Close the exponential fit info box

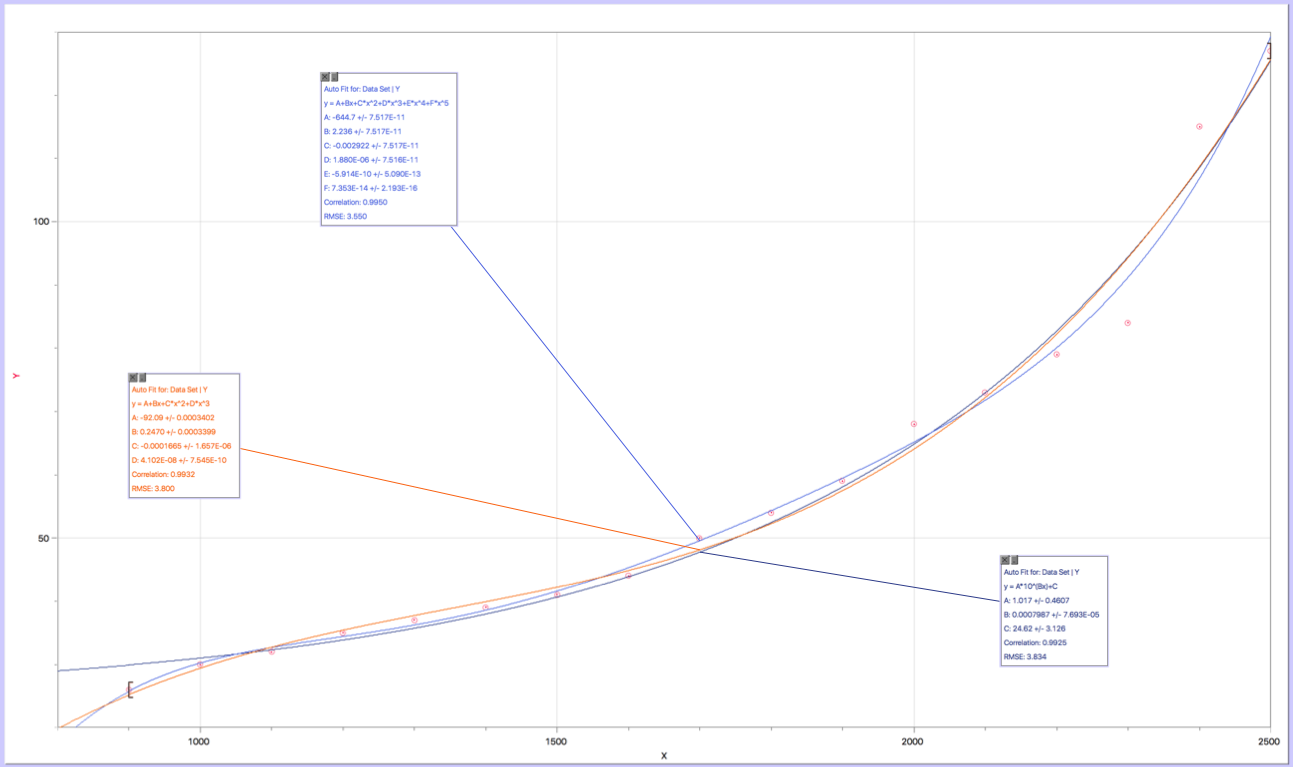[1005, 560]
